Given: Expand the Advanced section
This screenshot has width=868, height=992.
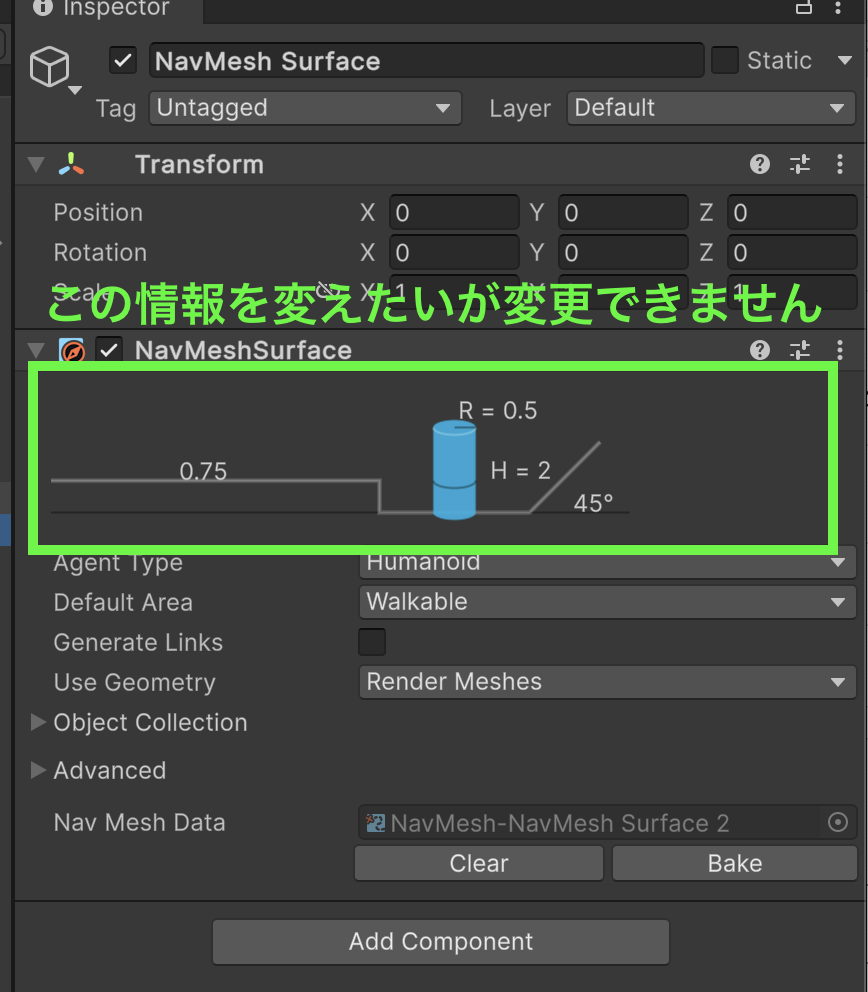Looking at the screenshot, I should [37, 770].
